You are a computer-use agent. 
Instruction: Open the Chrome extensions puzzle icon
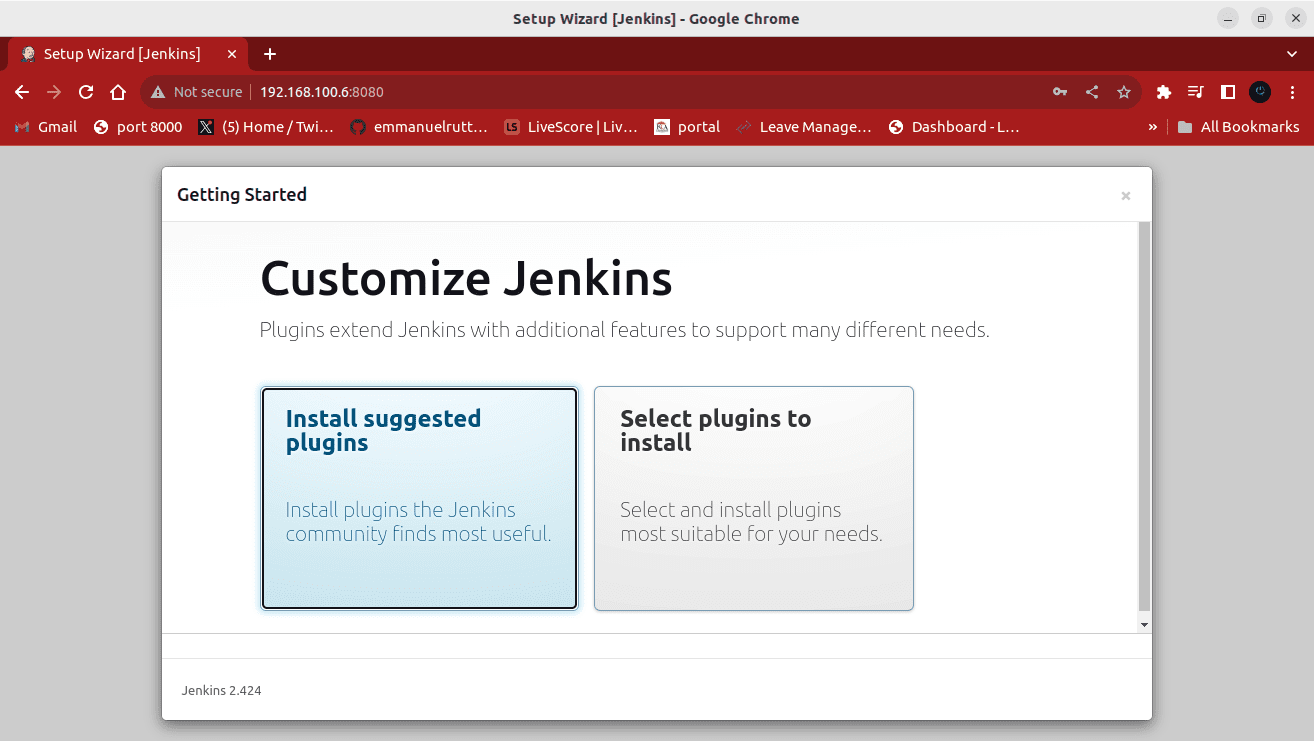coord(1163,92)
